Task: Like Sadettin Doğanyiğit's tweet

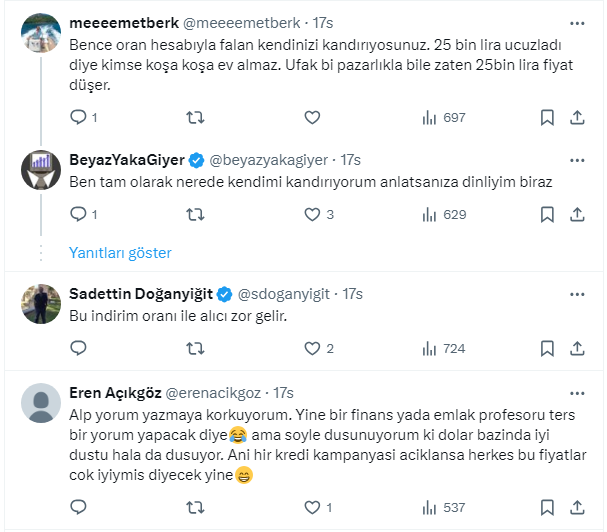Action: point(312,348)
